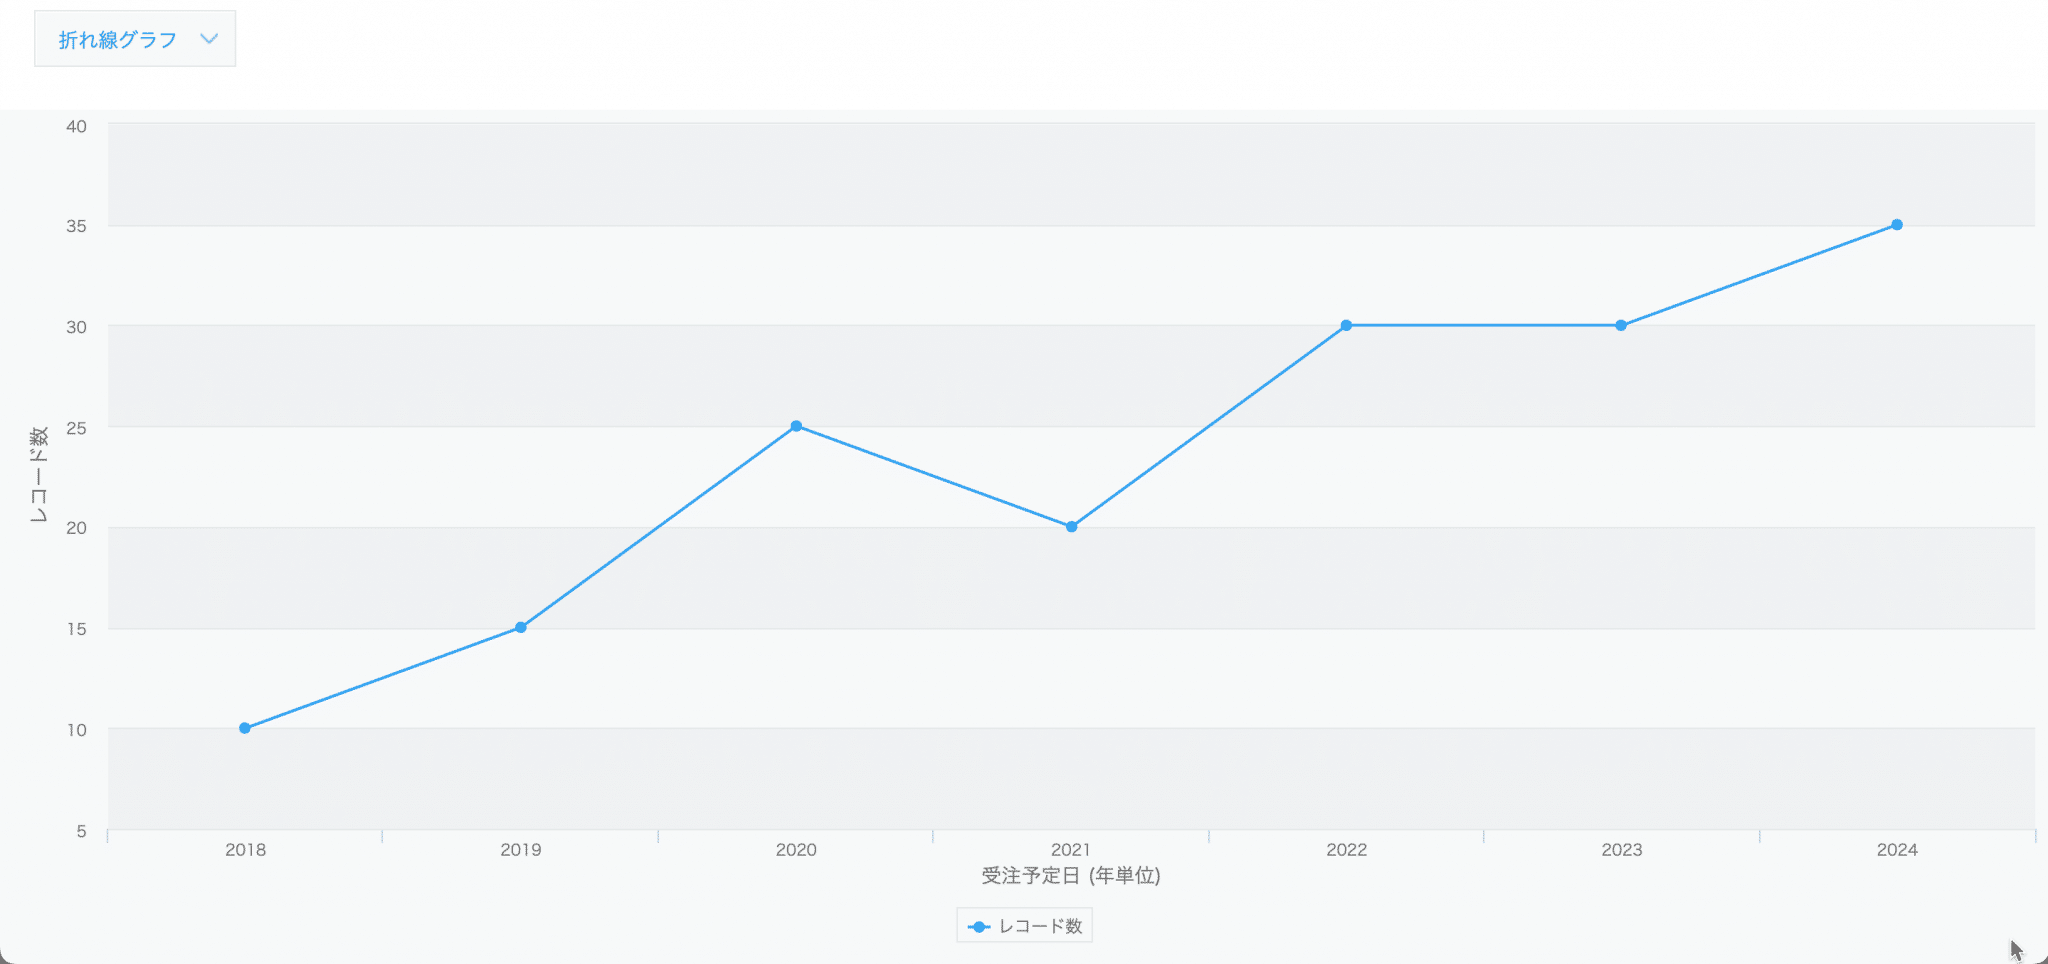Viewport: 2048px width, 964px height.
Task: Click the 2020 data point at 25
Action: pos(796,426)
